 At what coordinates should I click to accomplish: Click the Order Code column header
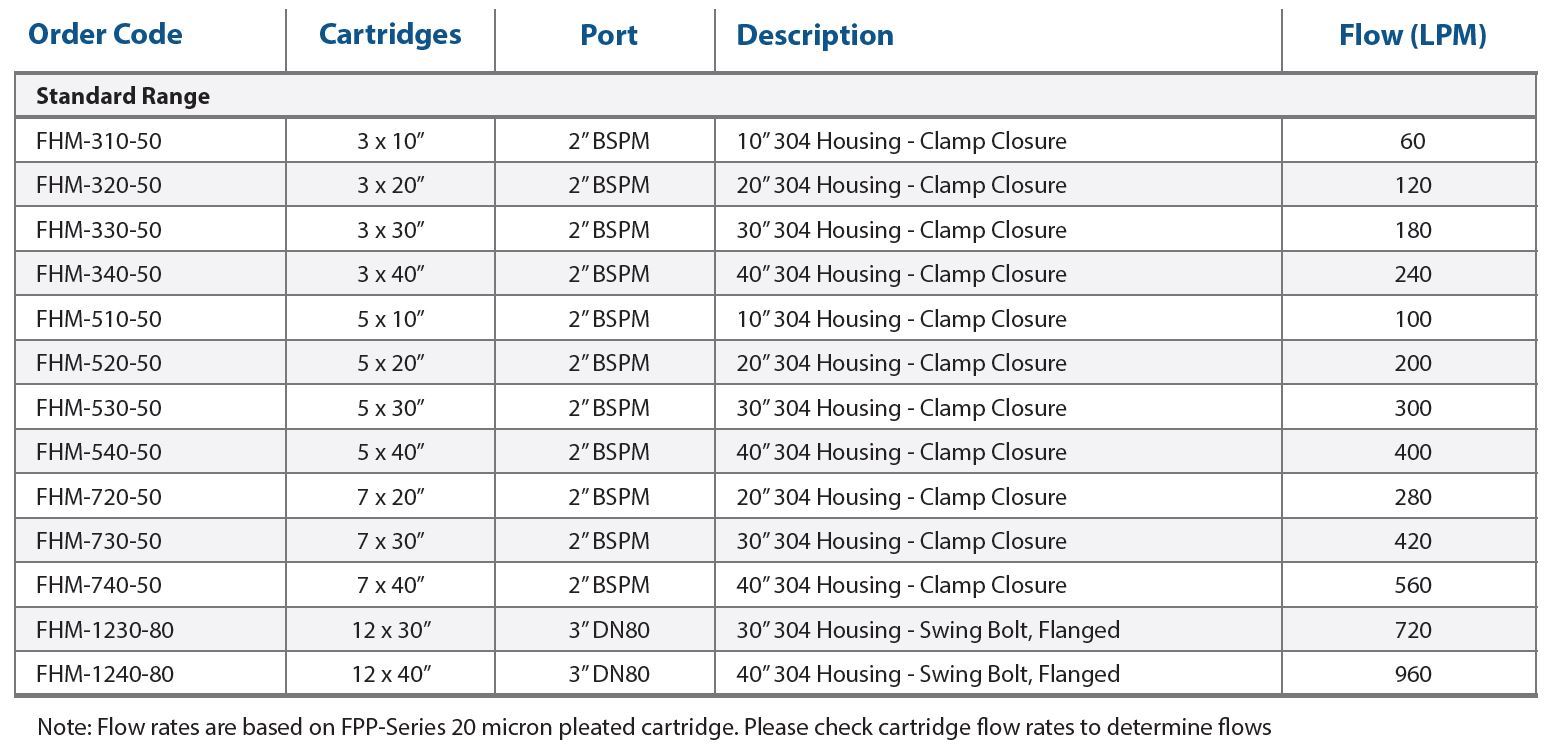[x=105, y=34]
